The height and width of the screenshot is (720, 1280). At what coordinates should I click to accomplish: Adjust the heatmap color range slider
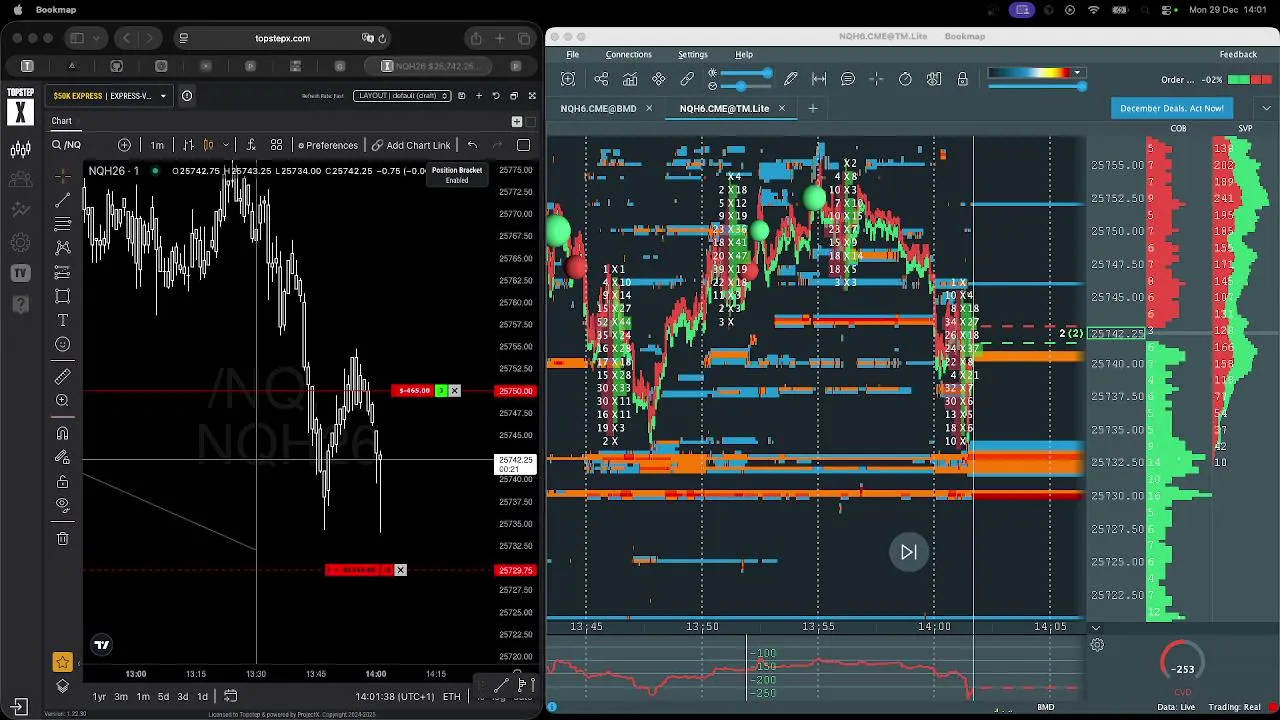(1081, 87)
